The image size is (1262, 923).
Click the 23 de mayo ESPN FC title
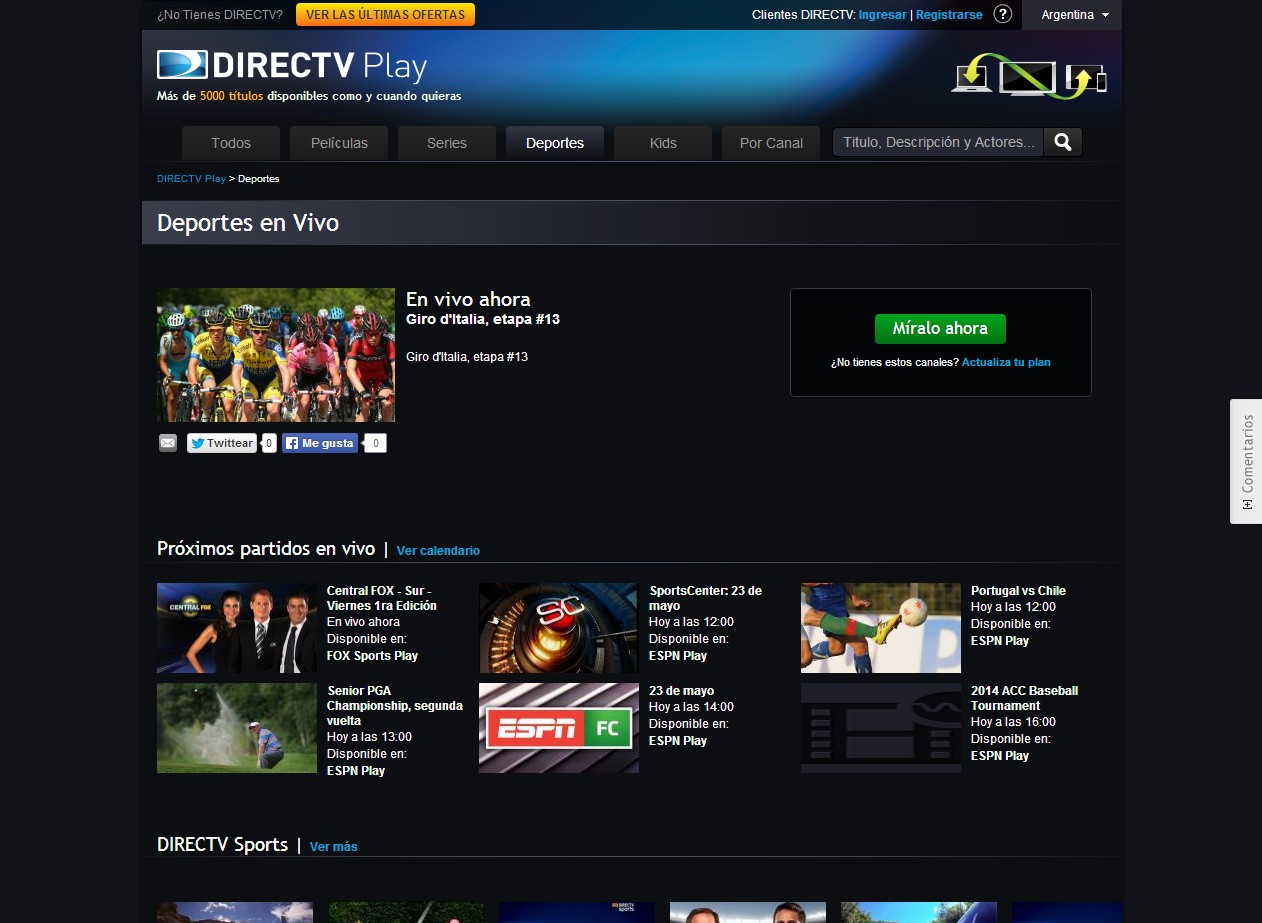pos(681,691)
